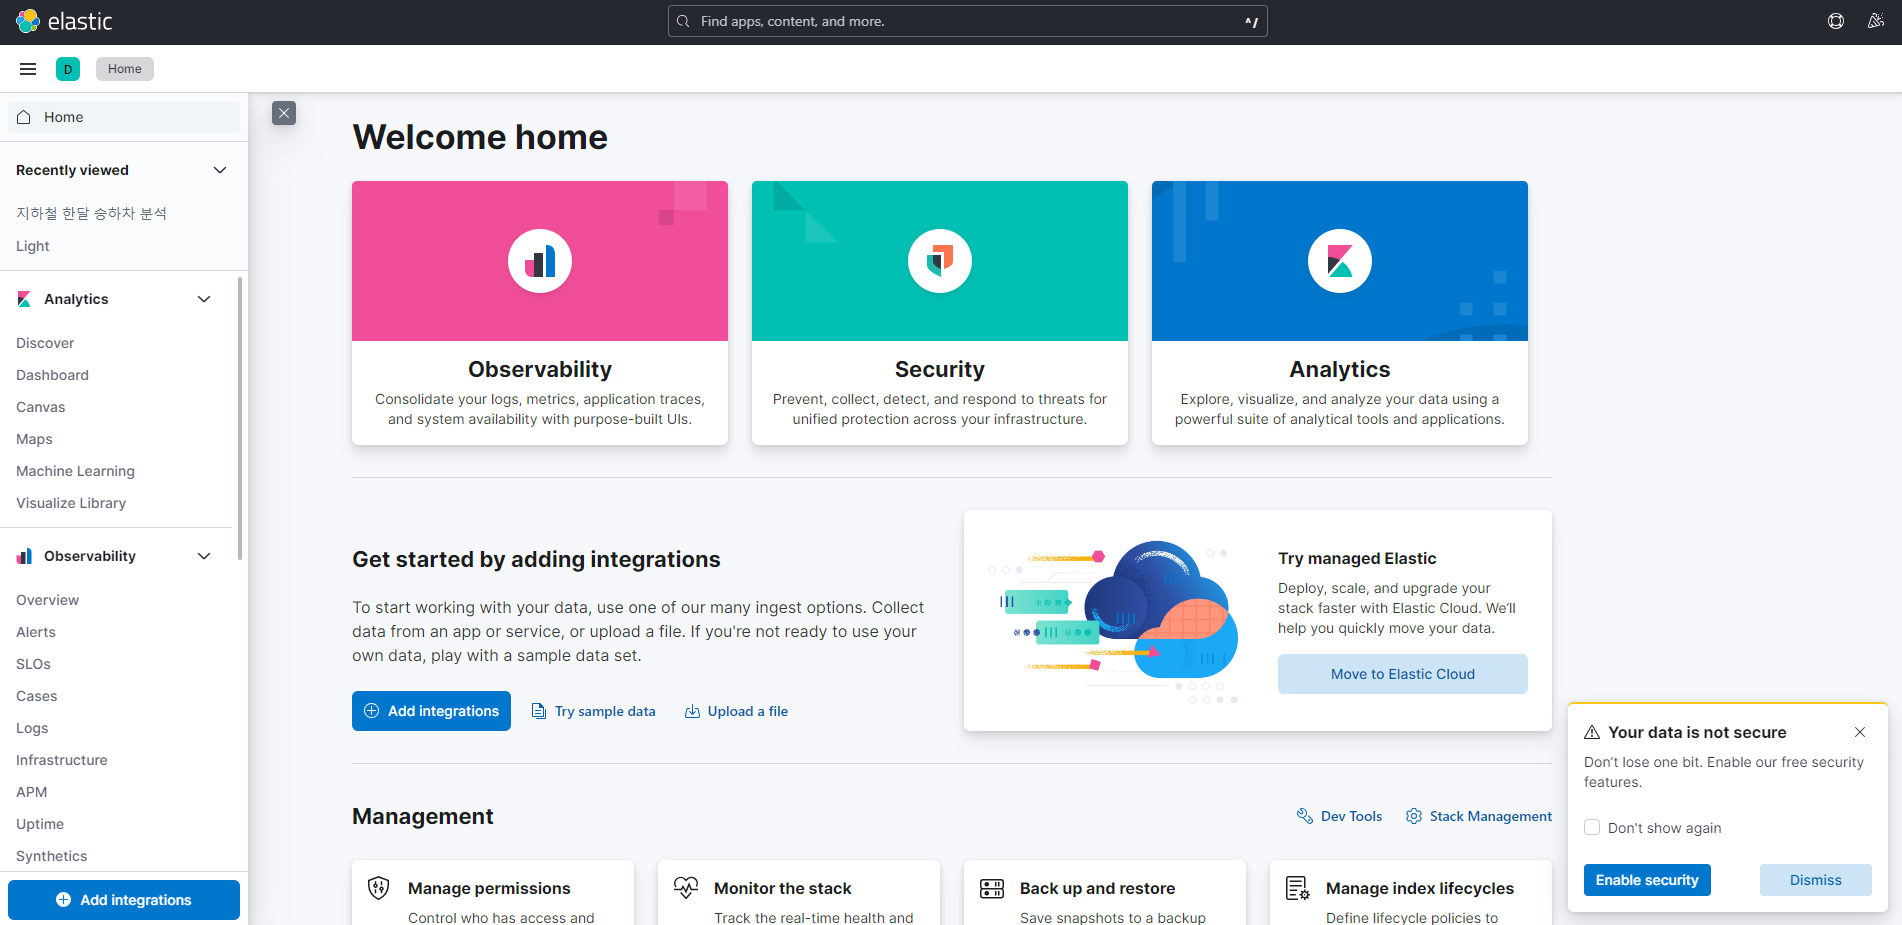Click the Home icon in sidebar

tap(24, 117)
